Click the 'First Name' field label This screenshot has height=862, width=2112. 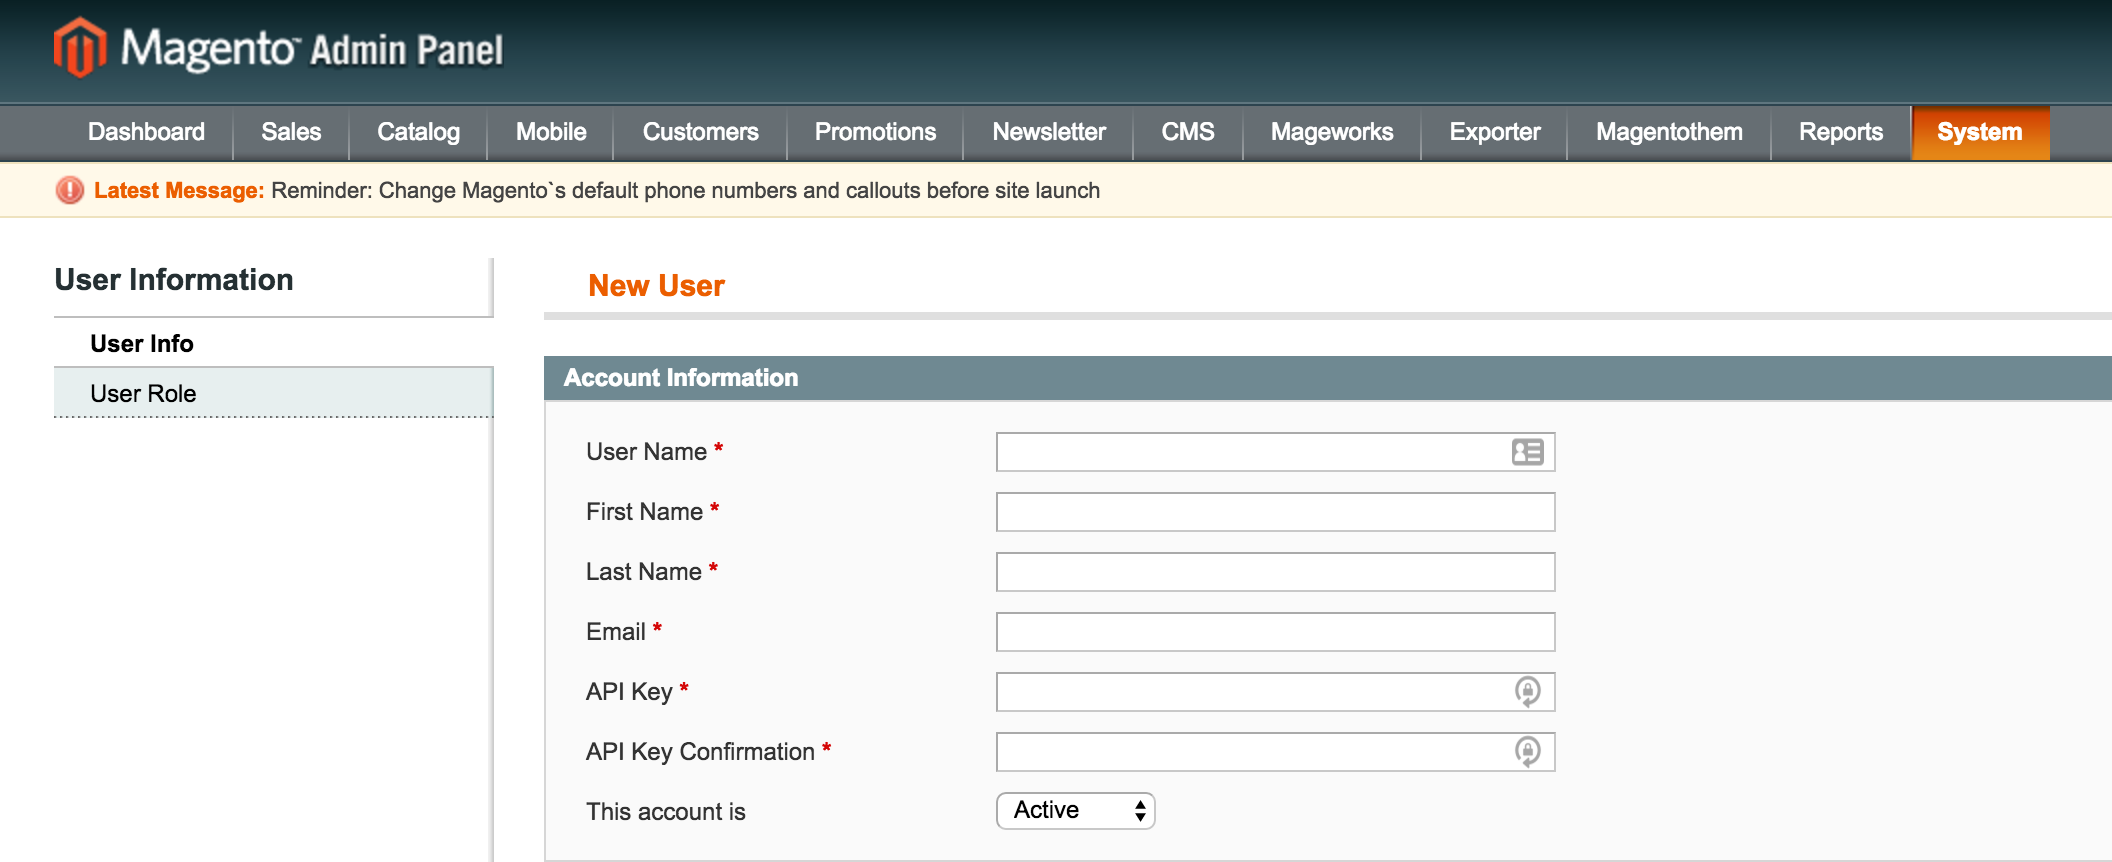(x=644, y=512)
